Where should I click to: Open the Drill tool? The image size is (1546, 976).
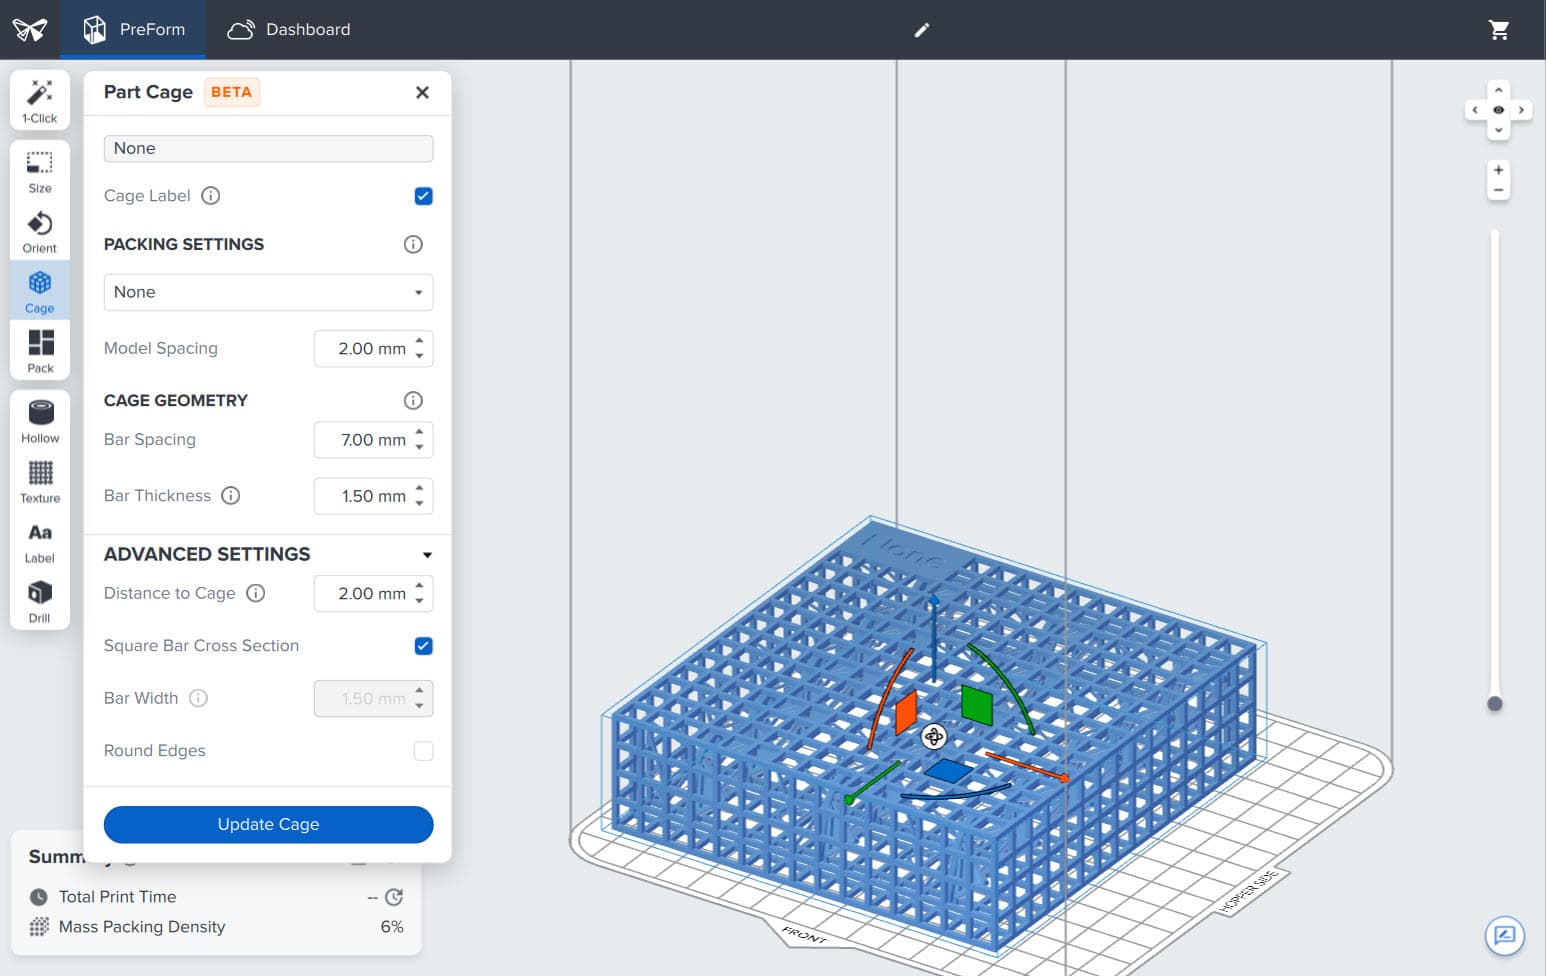coord(40,601)
